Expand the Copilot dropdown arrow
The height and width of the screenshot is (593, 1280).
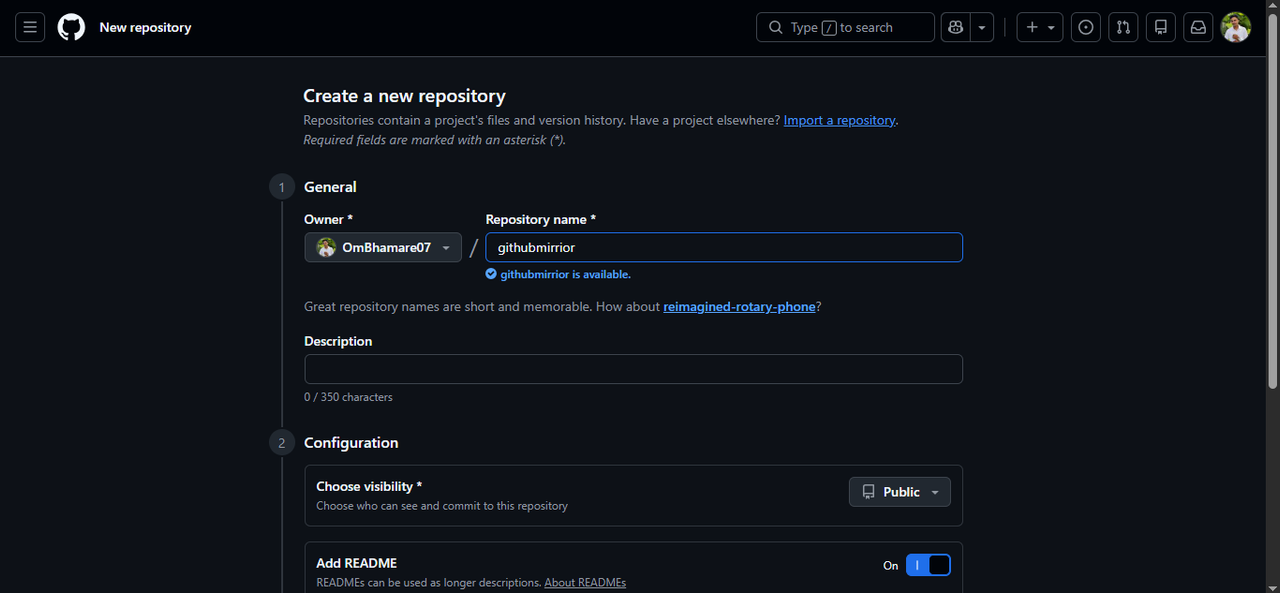tap(983, 27)
